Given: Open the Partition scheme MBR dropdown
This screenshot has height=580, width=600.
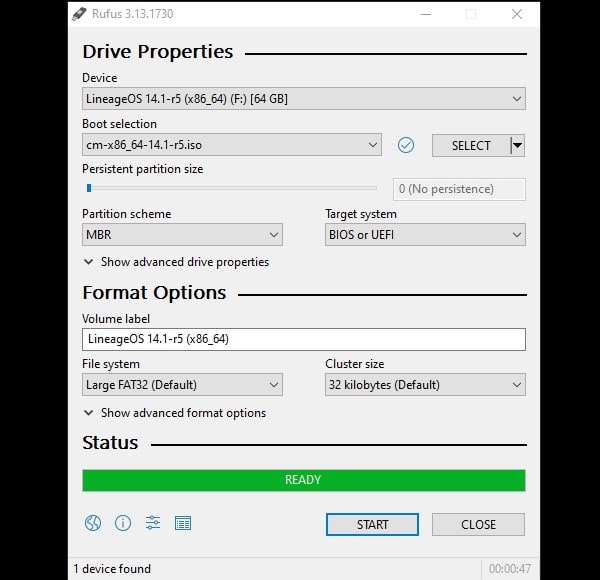Looking at the screenshot, I should [183, 235].
